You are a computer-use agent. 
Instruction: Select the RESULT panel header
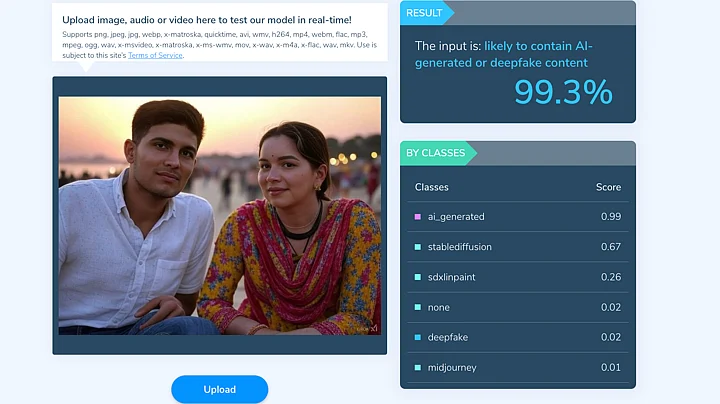pos(426,12)
